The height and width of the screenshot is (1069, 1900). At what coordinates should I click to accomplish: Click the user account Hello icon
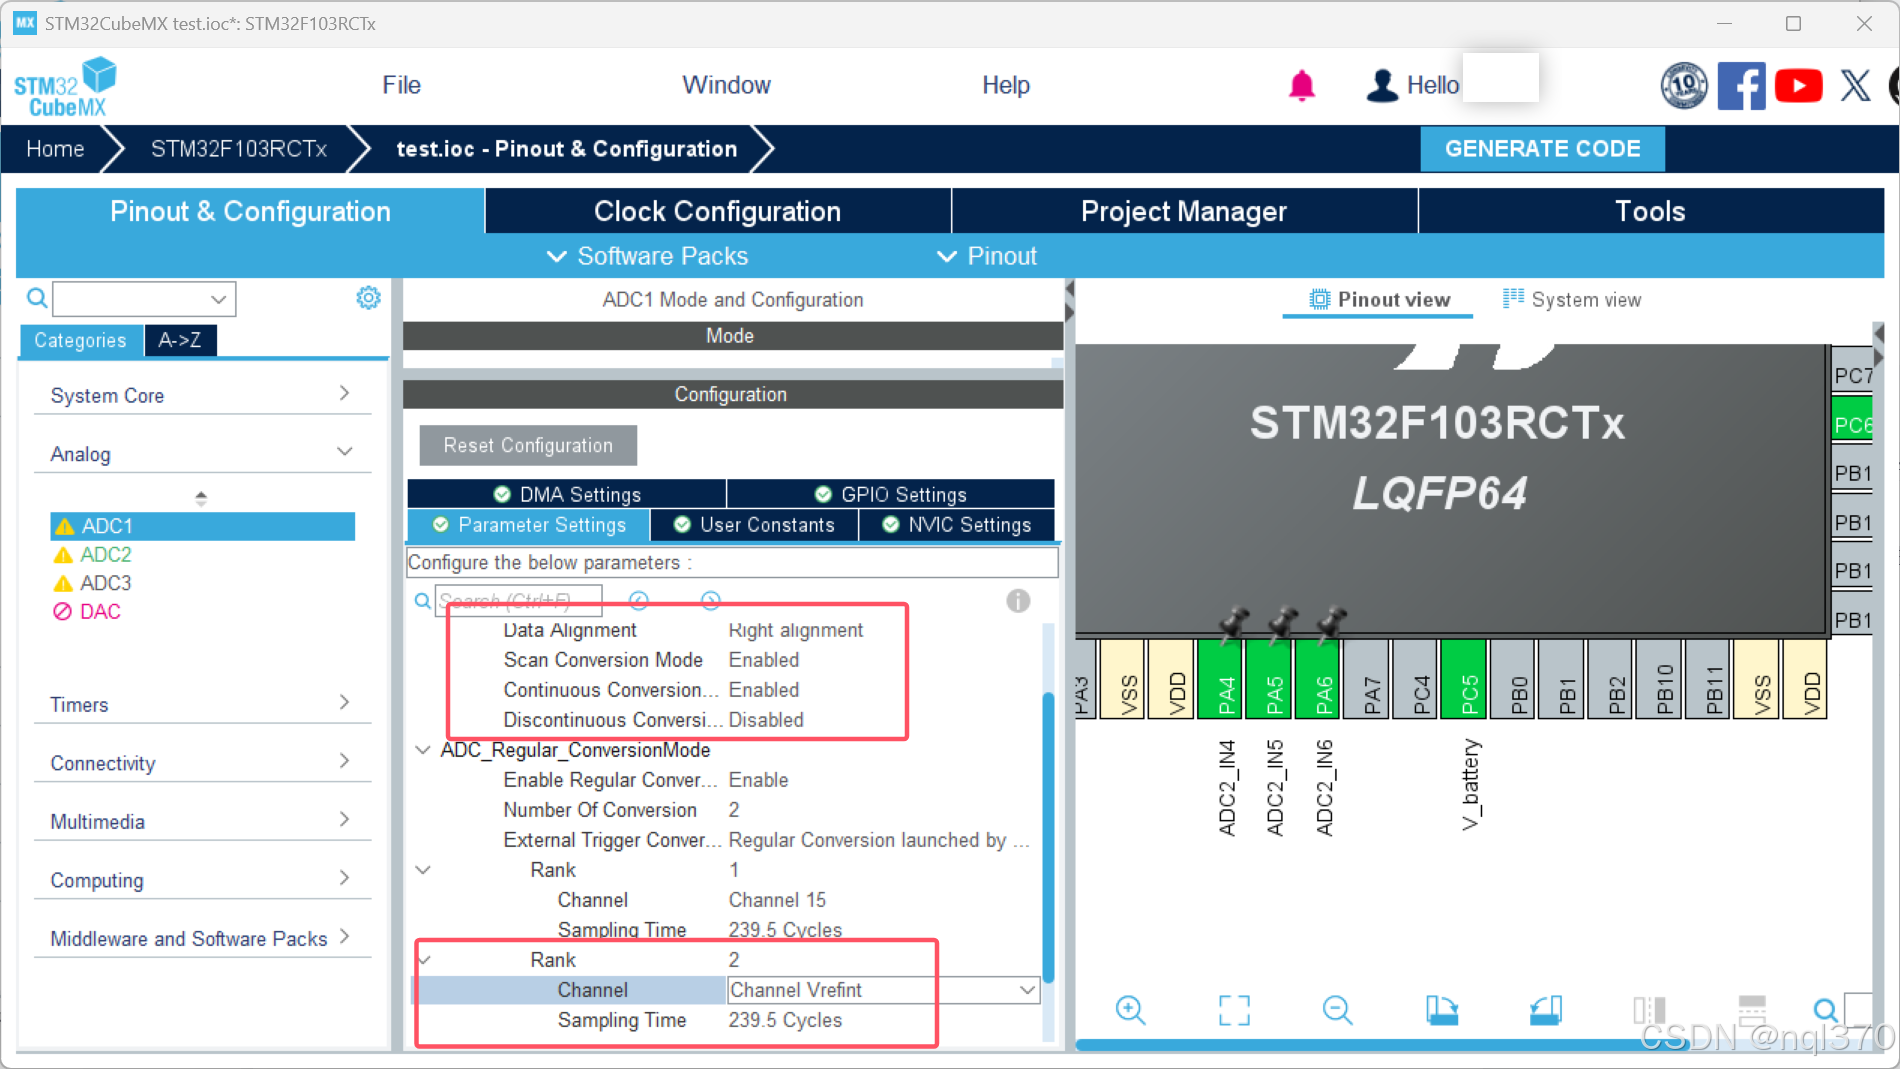click(1382, 86)
